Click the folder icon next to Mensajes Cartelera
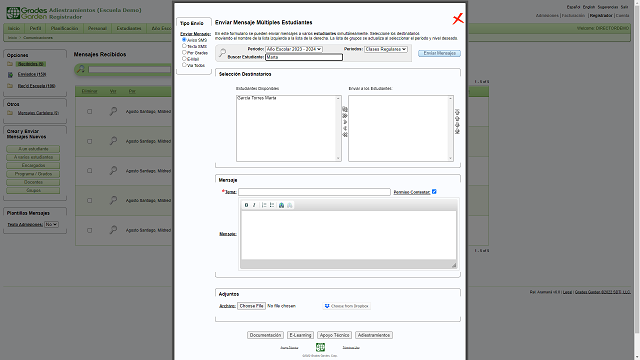Viewport: 640px width, 360px height. (10, 113)
